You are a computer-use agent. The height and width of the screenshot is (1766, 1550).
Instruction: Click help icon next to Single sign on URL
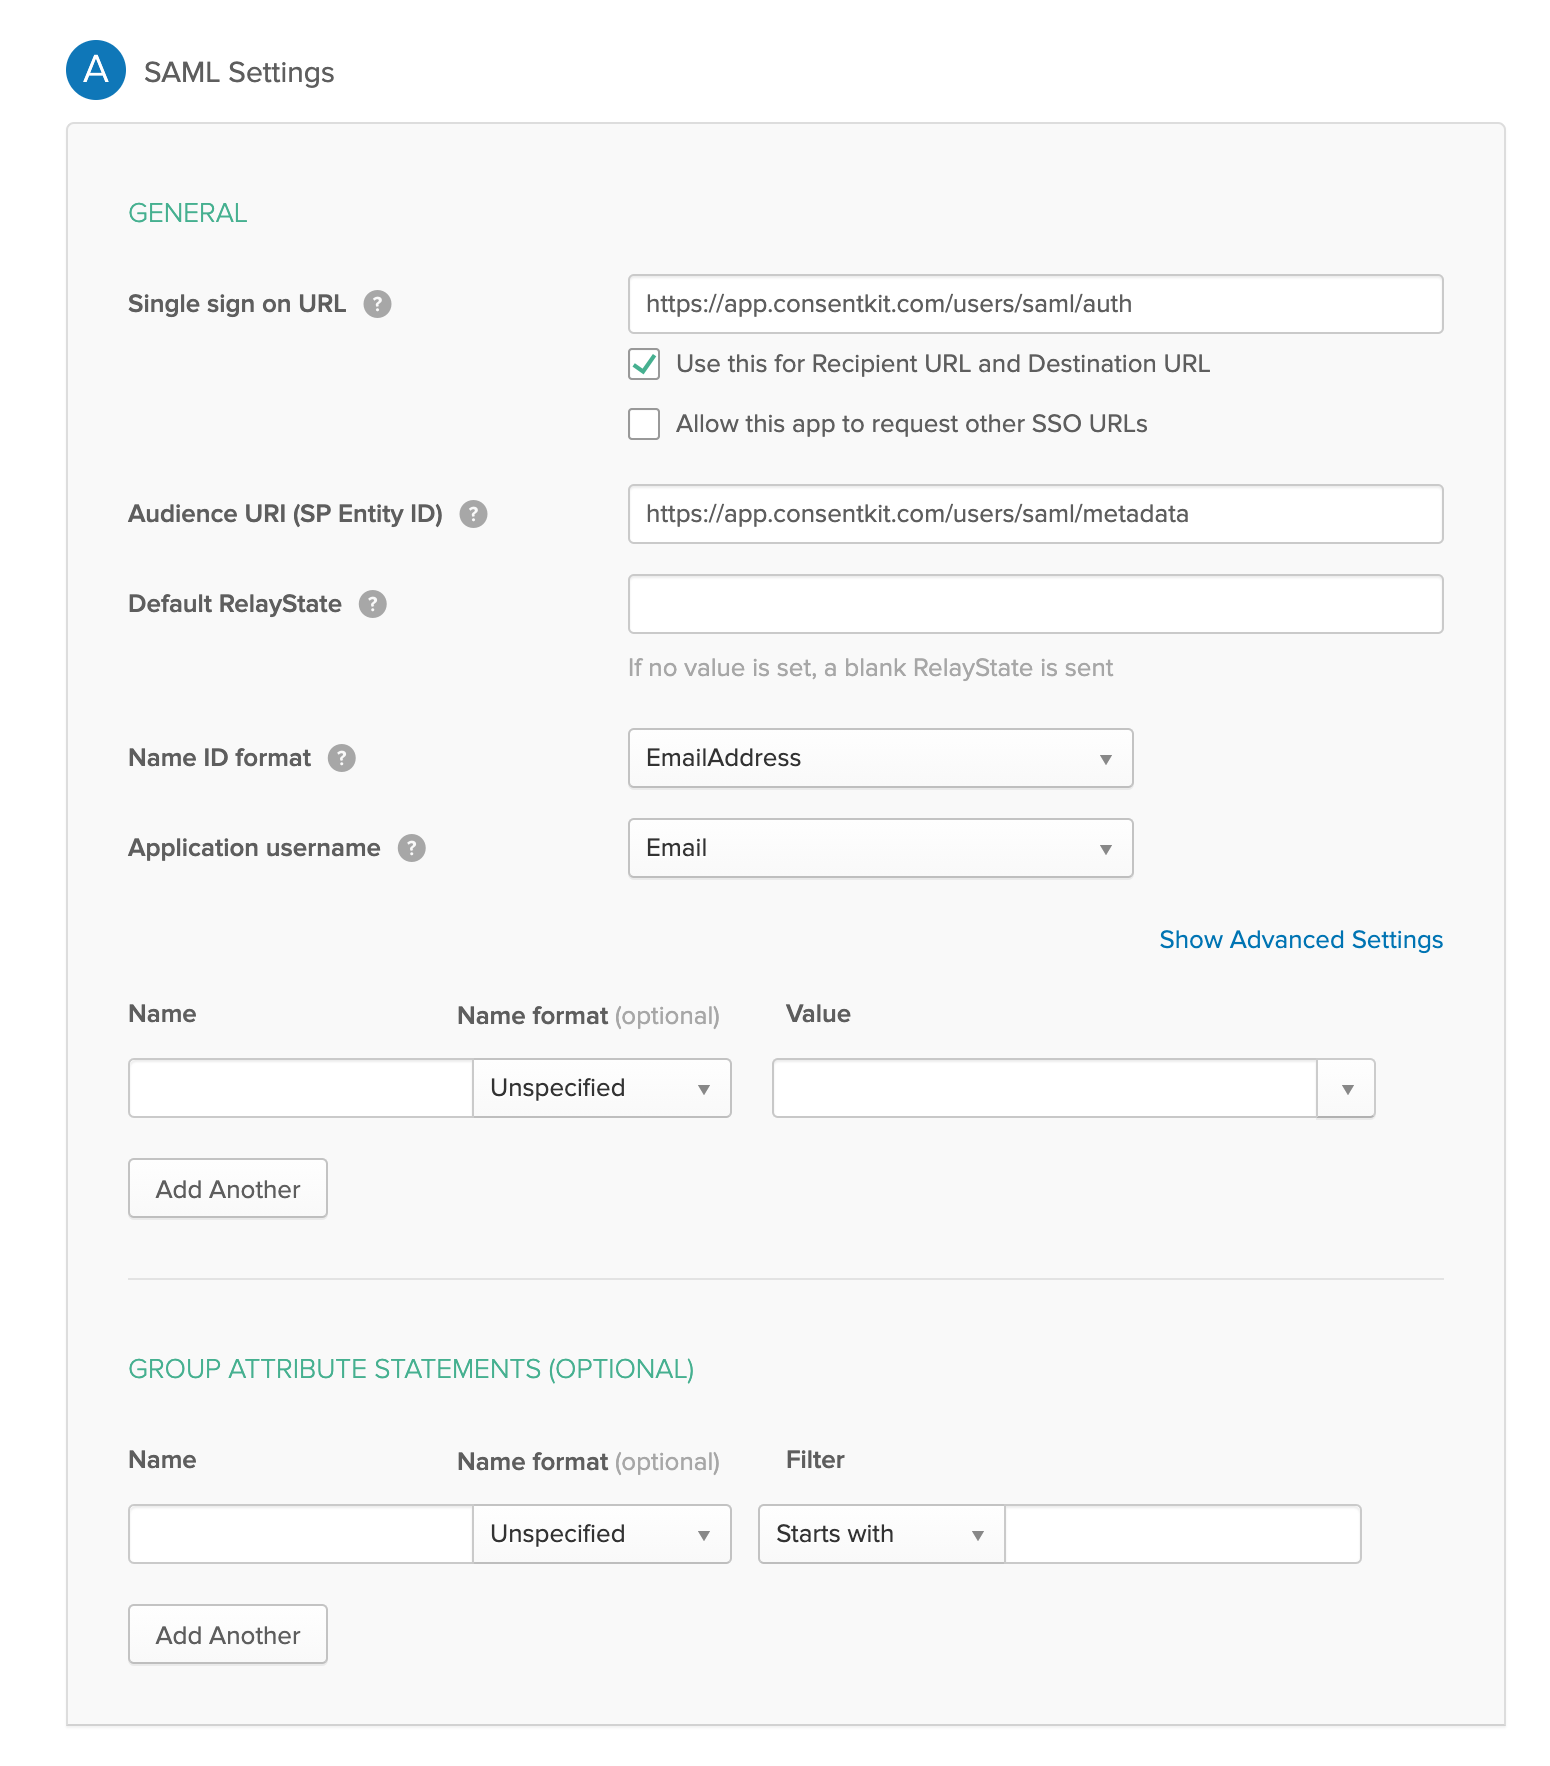click(x=377, y=304)
